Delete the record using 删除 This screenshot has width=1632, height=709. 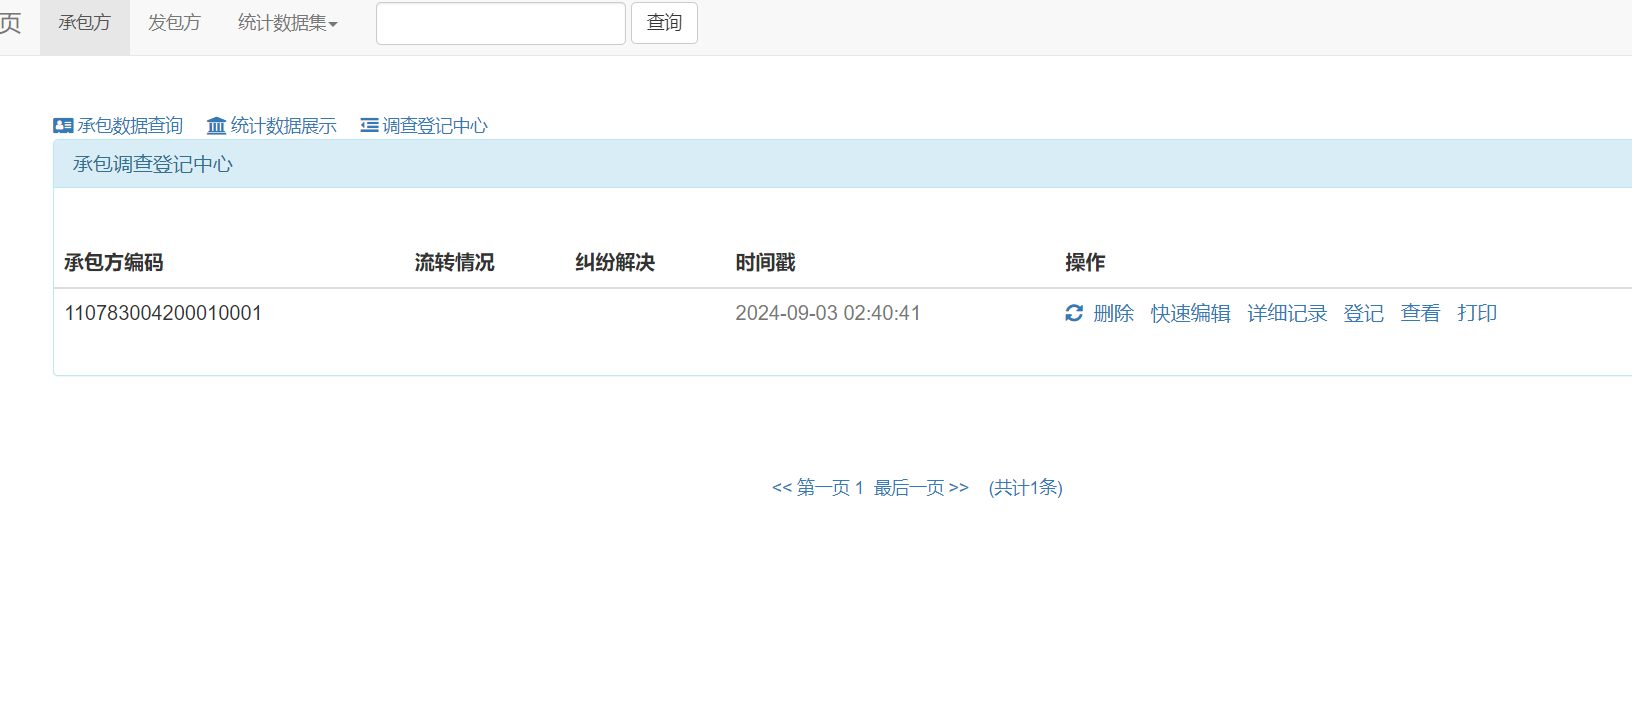coord(1113,313)
